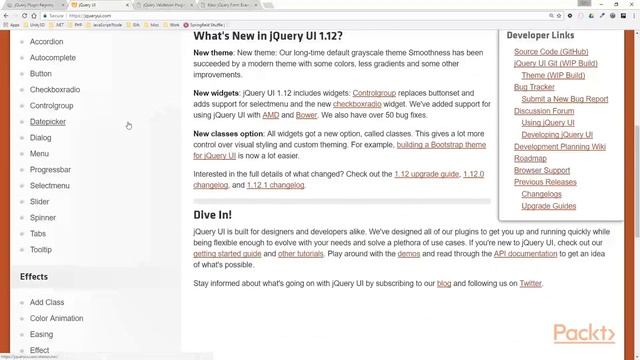This screenshot has height=360, width=640.
Task: Bookmark this page with the star icon
Action: click(x=559, y=16)
